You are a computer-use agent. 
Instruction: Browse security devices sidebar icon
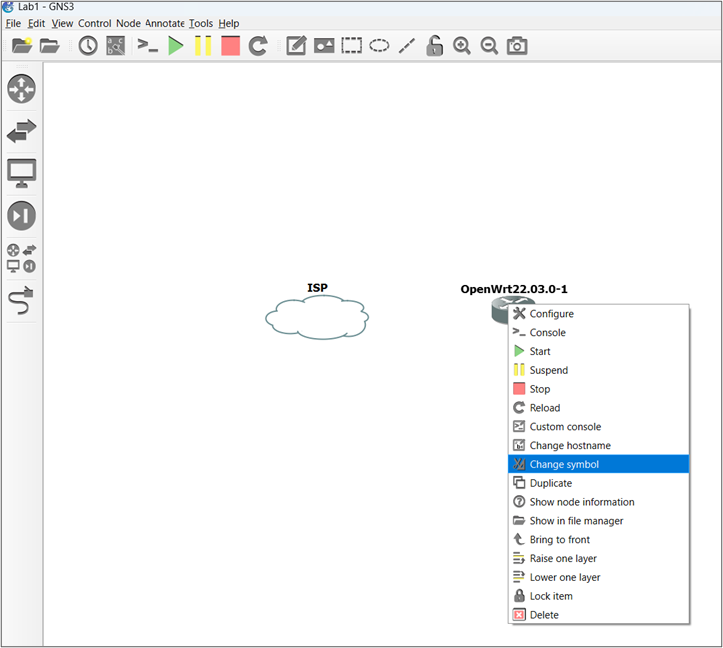click(21, 215)
